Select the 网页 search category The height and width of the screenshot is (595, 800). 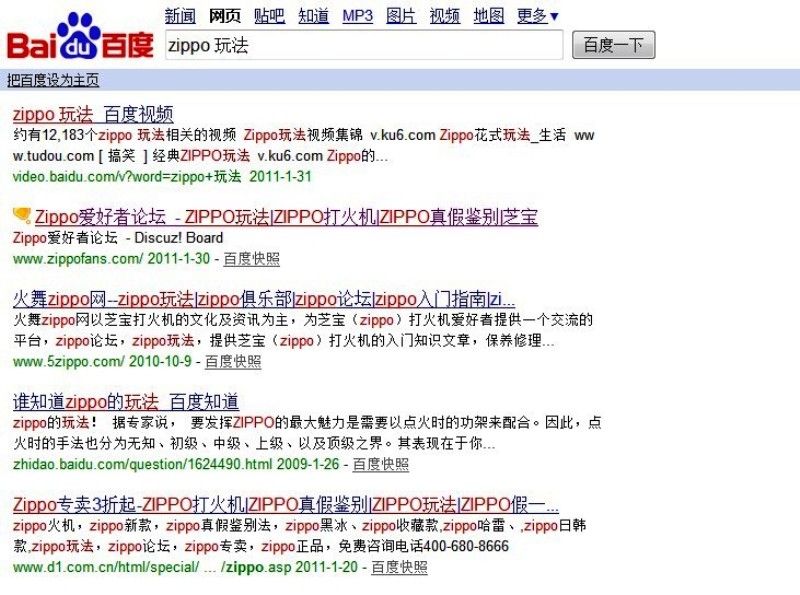(x=225, y=15)
